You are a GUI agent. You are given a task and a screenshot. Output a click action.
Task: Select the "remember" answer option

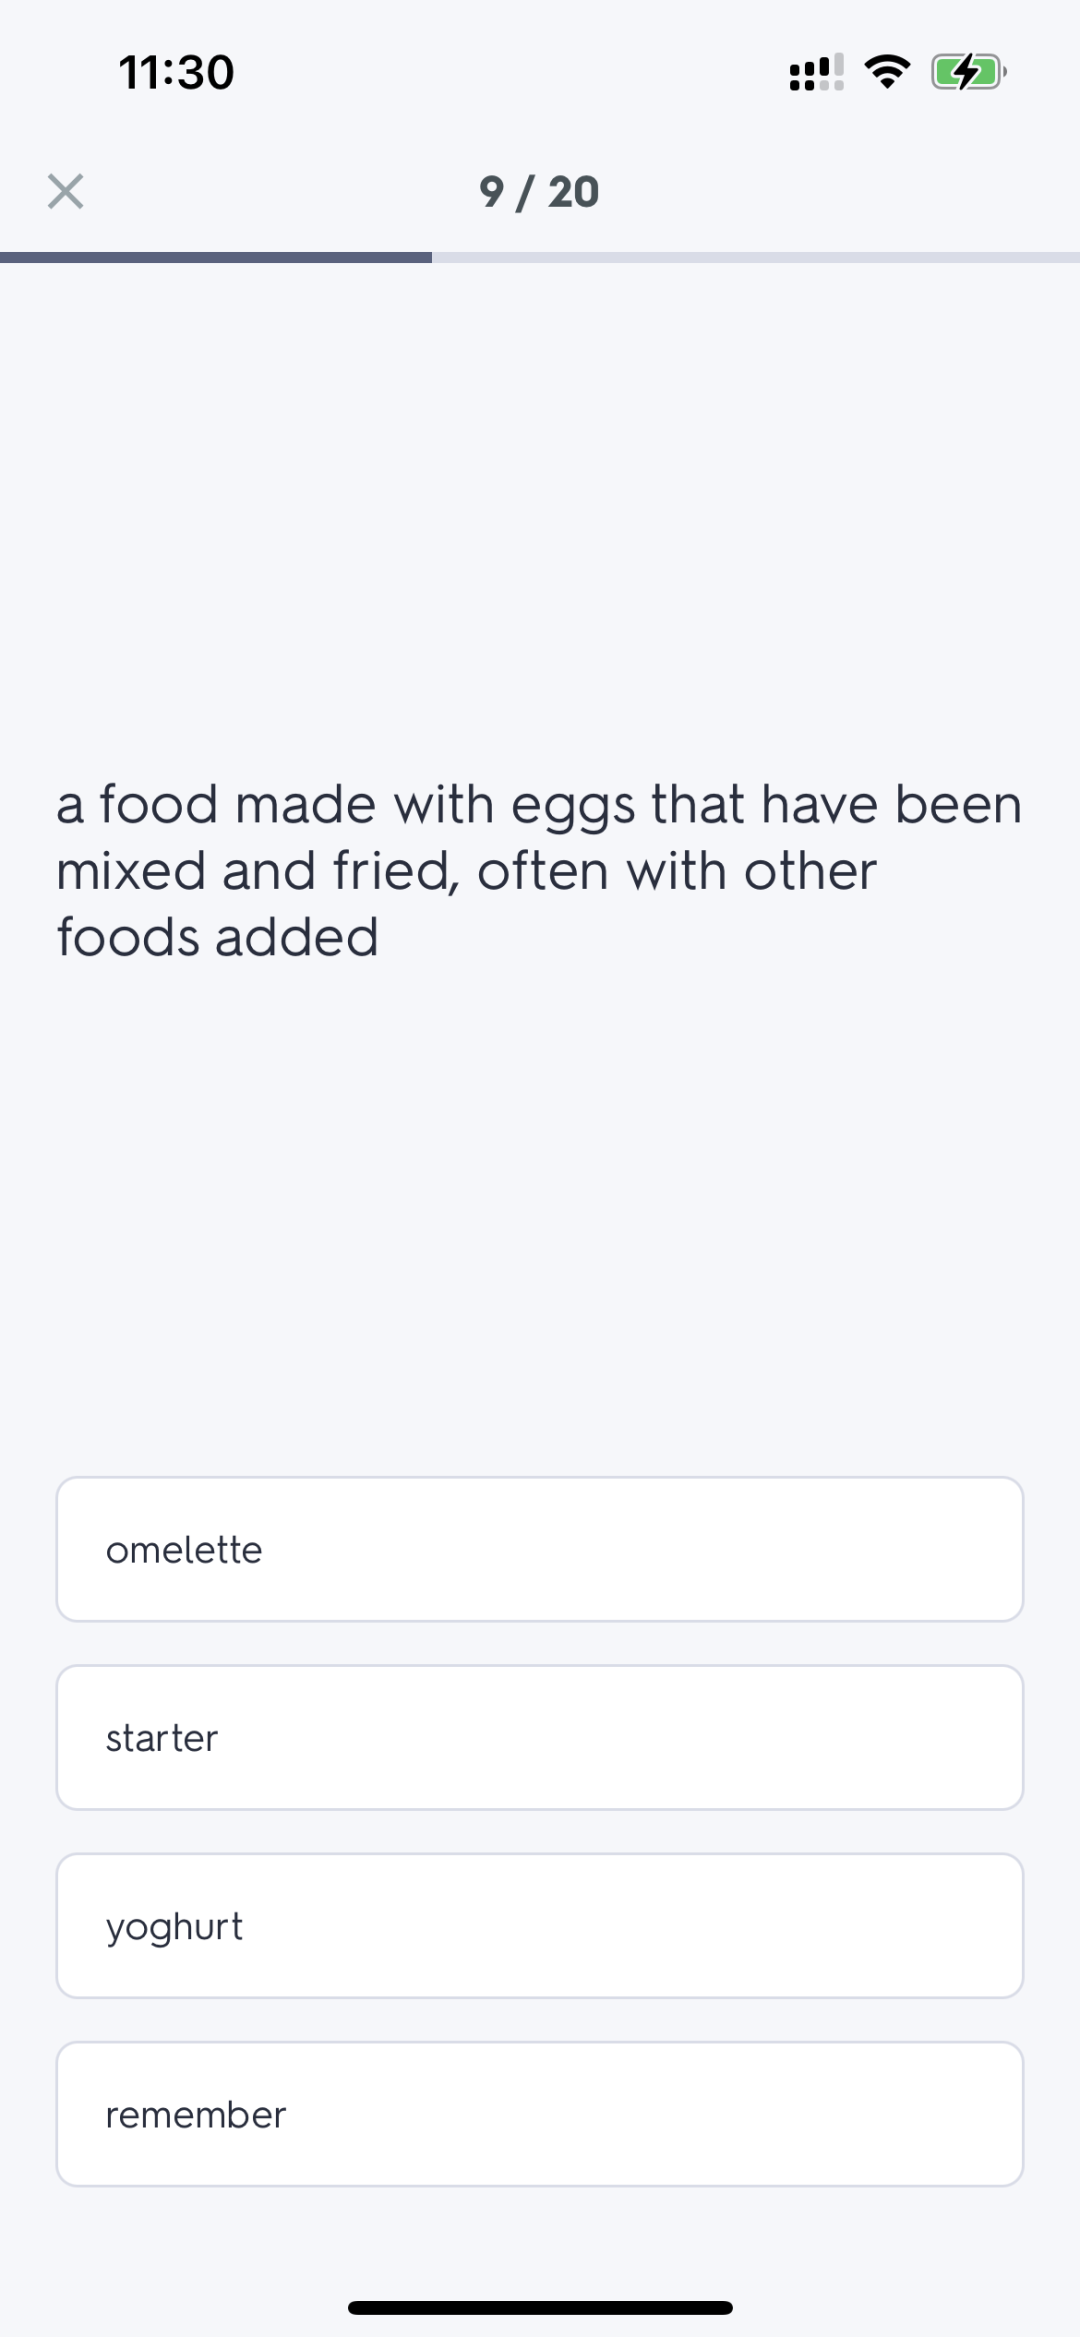point(540,2114)
